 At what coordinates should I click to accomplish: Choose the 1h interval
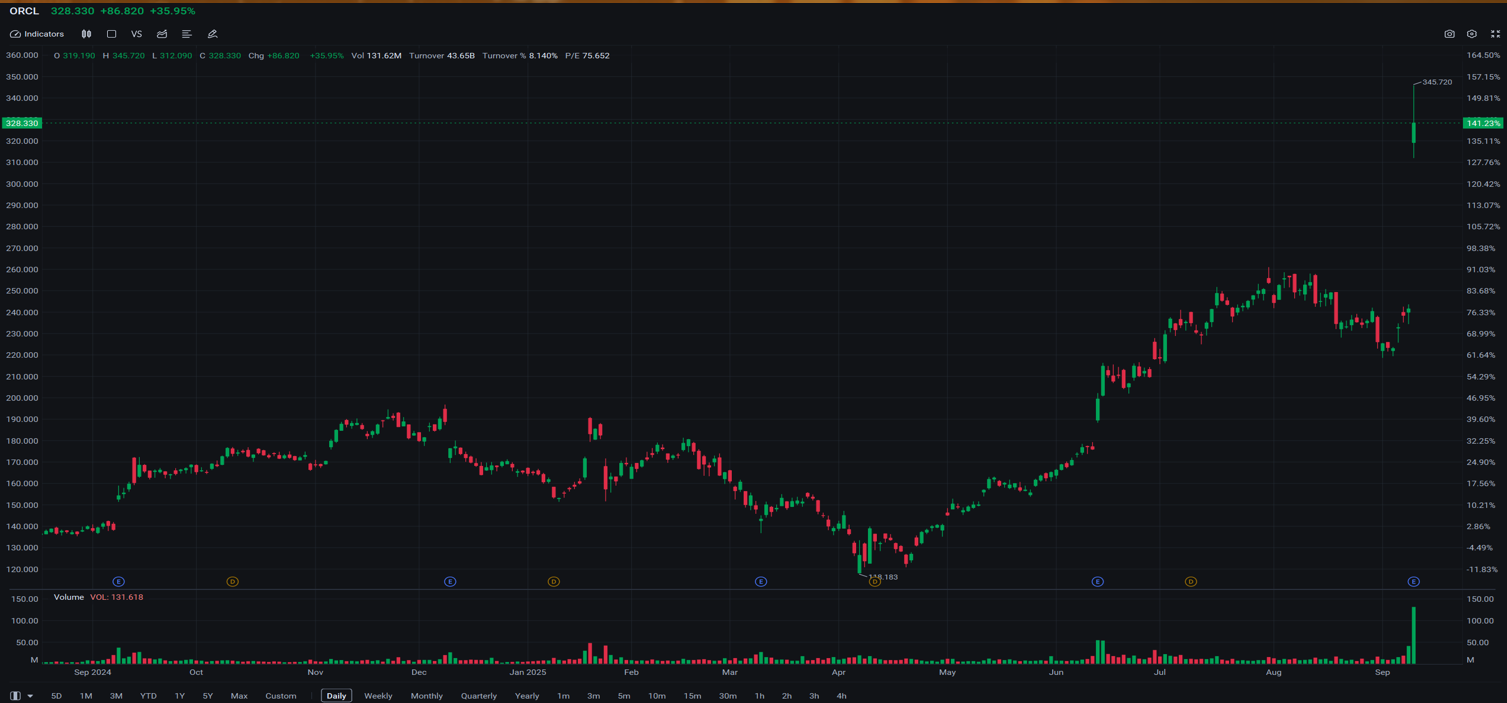coord(760,696)
